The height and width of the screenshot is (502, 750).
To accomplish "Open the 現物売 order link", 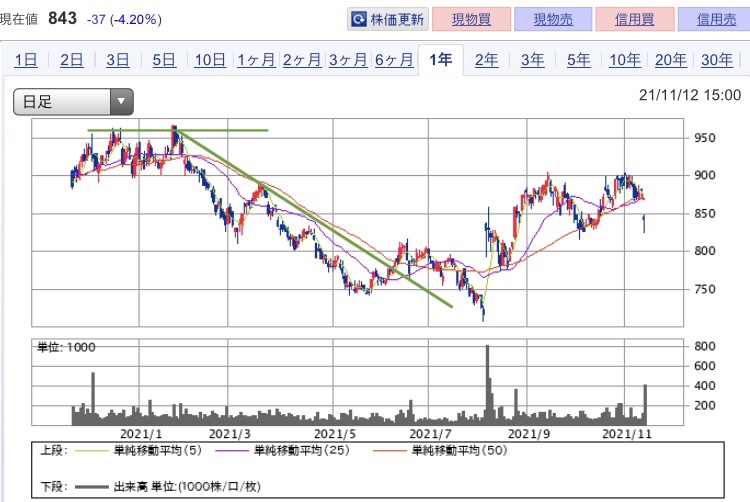I will click(x=553, y=19).
